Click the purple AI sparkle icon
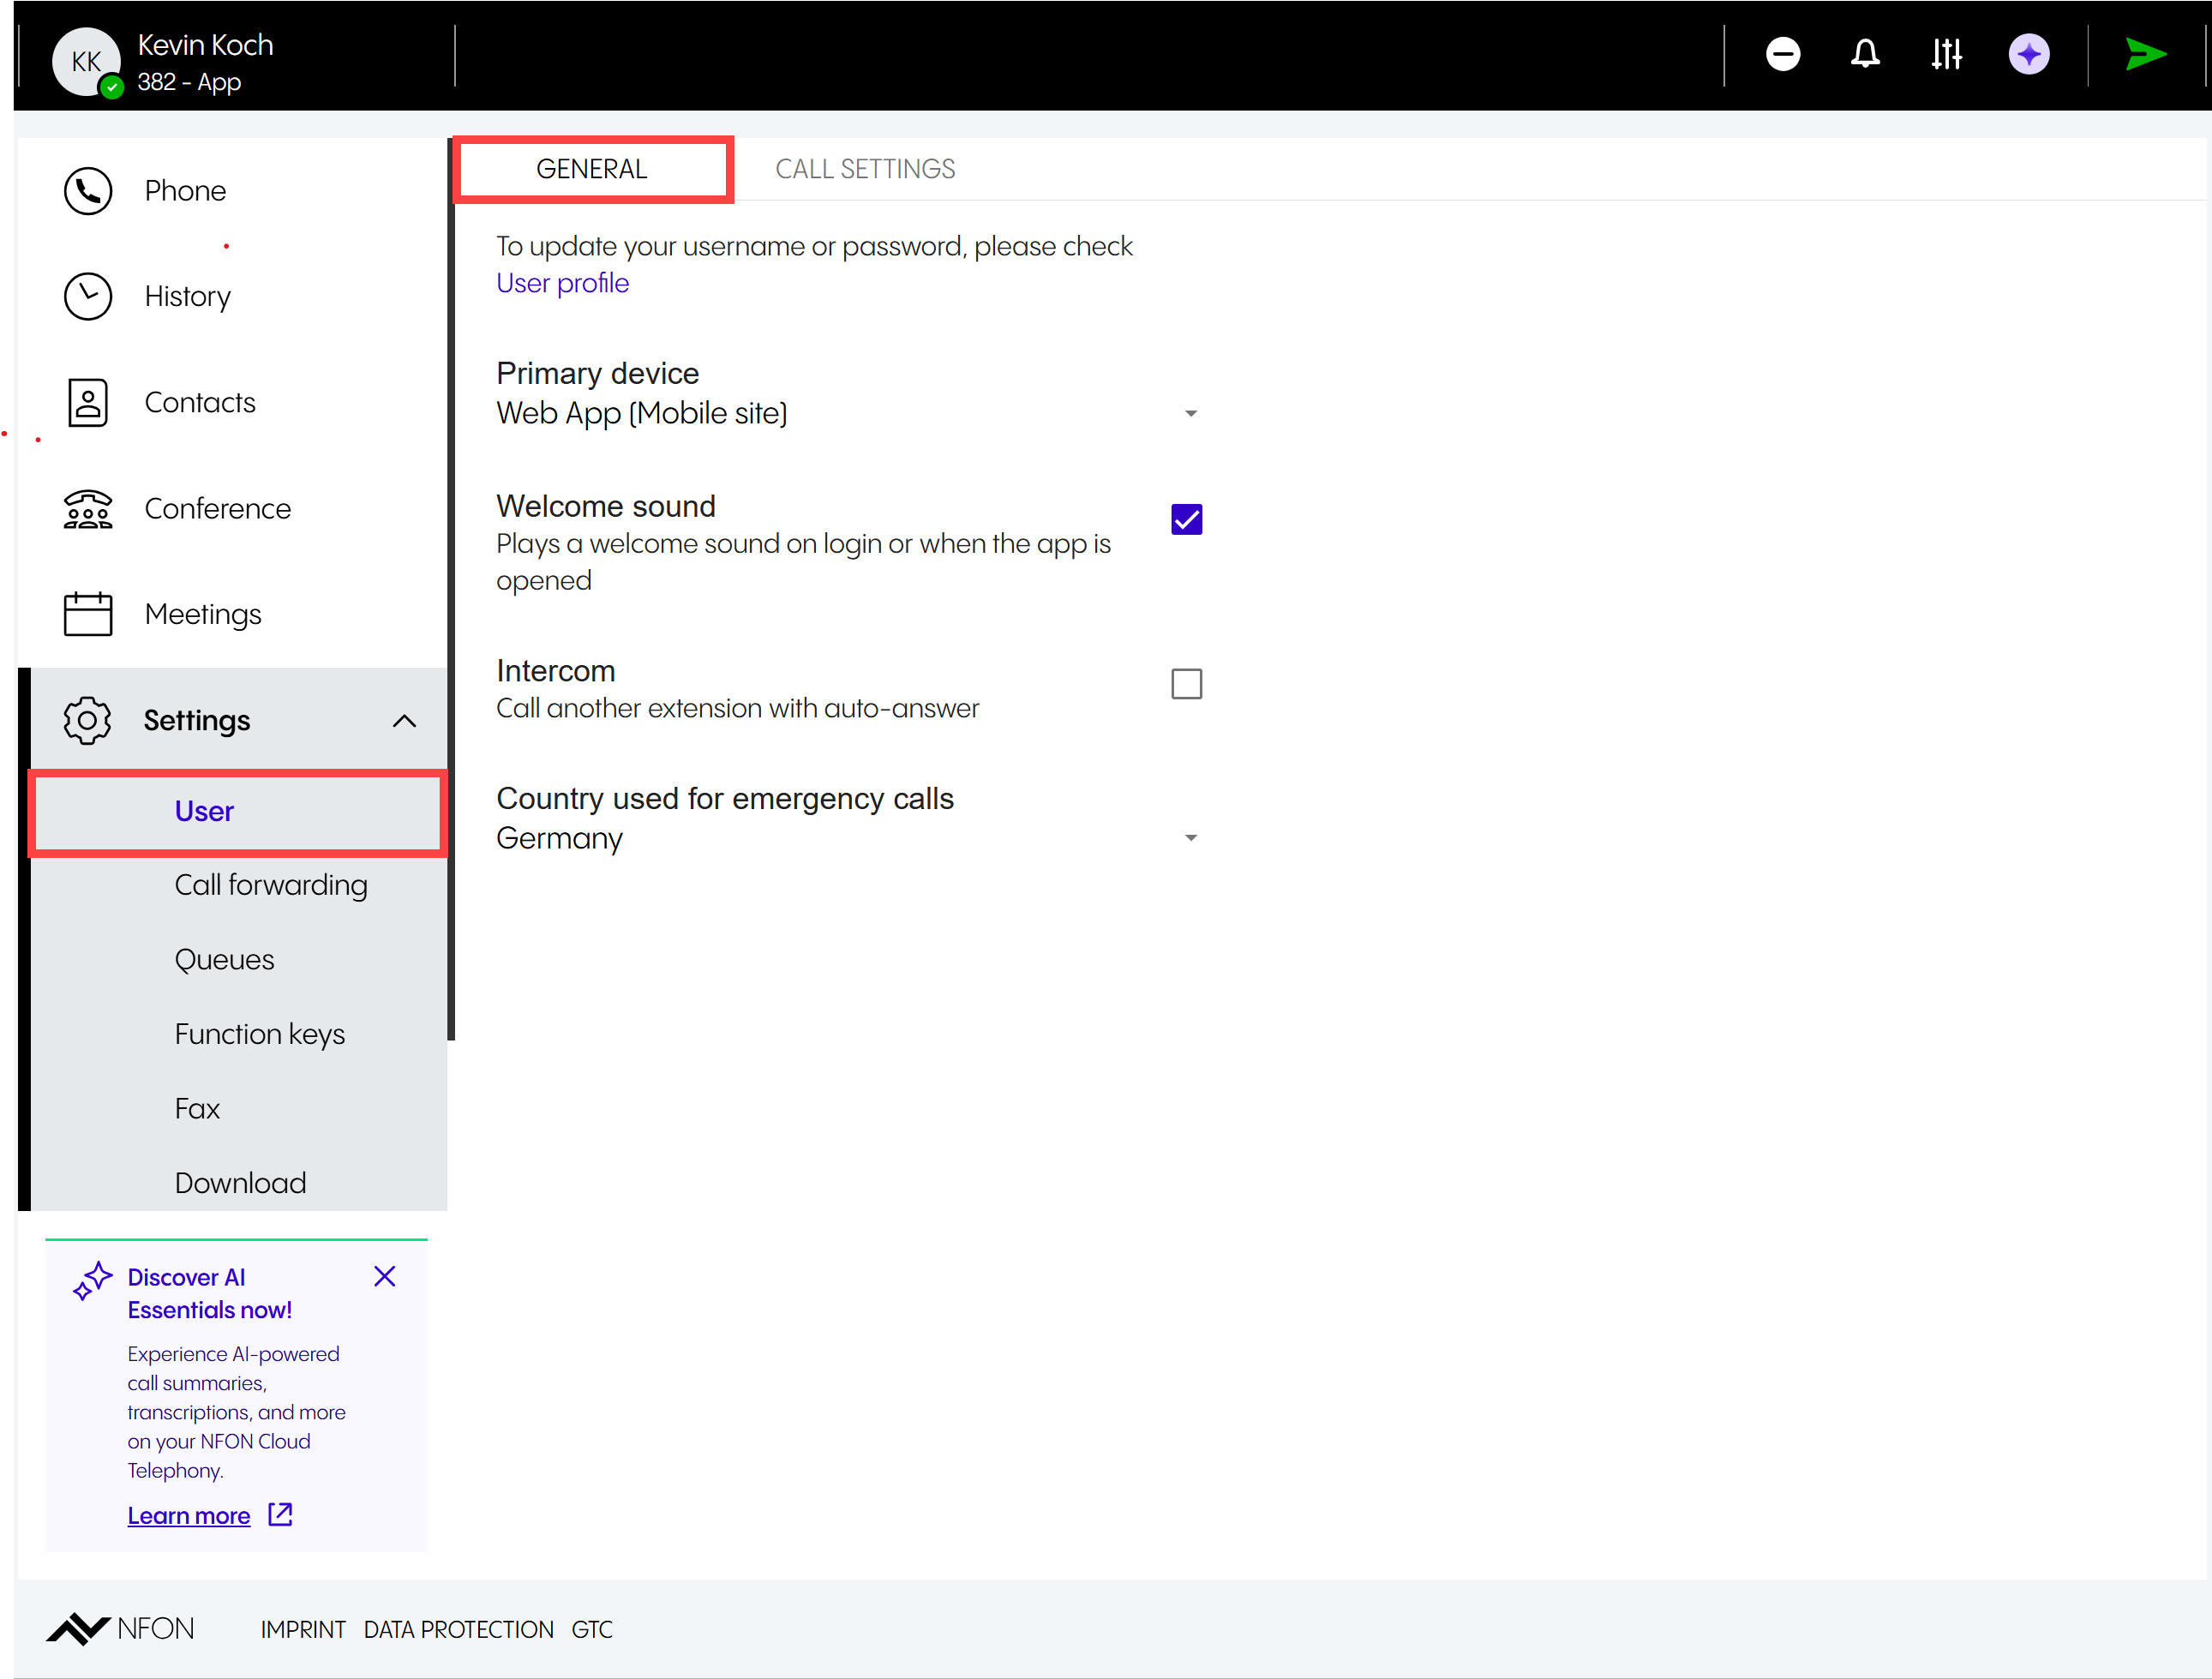 (x=2028, y=54)
